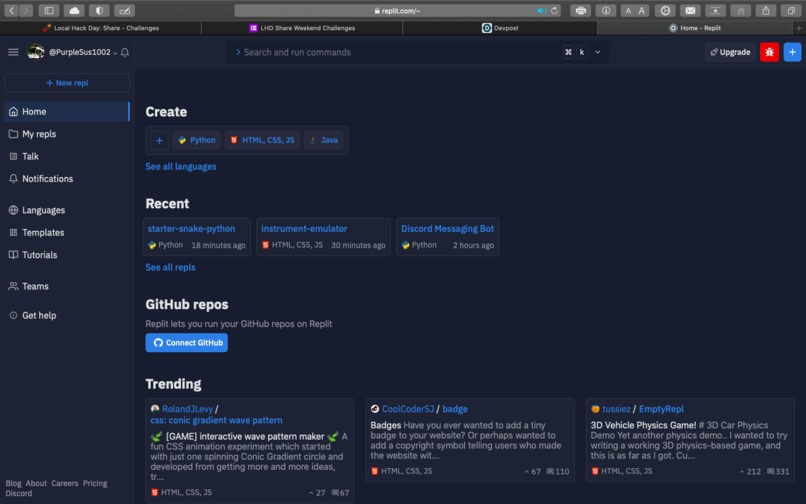Select Home in the sidebar

click(x=67, y=112)
